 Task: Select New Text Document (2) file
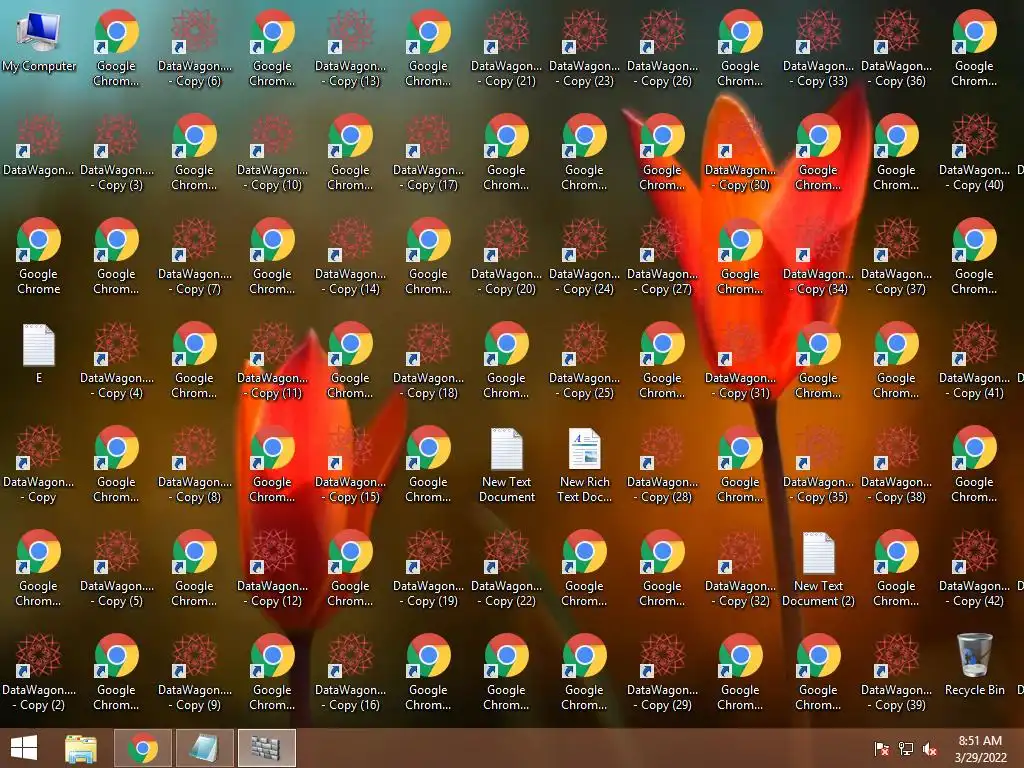pos(818,568)
